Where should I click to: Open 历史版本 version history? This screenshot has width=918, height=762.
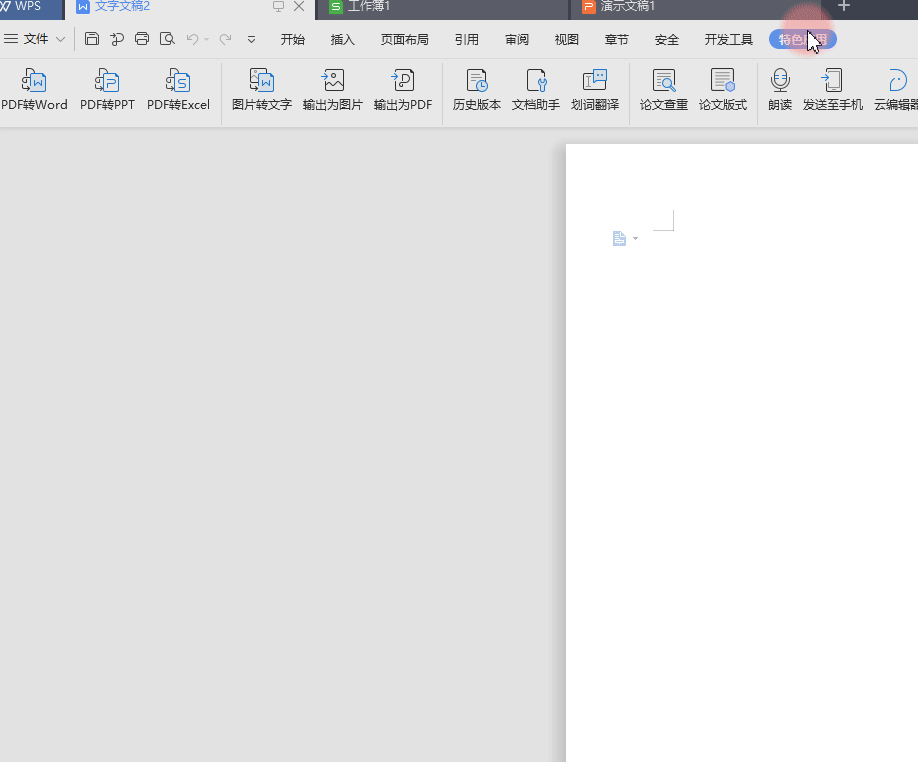tap(477, 91)
